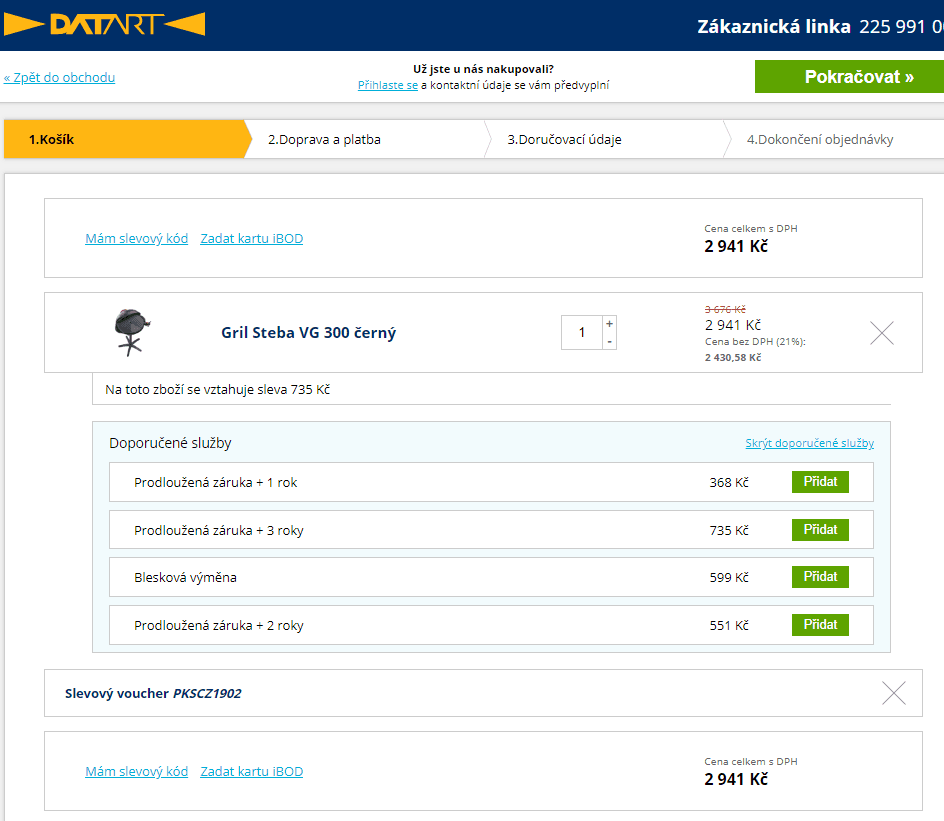The width and height of the screenshot is (944, 821).
Task: Click the top Zadat kartu iBOD link
Action: (x=252, y=238)
